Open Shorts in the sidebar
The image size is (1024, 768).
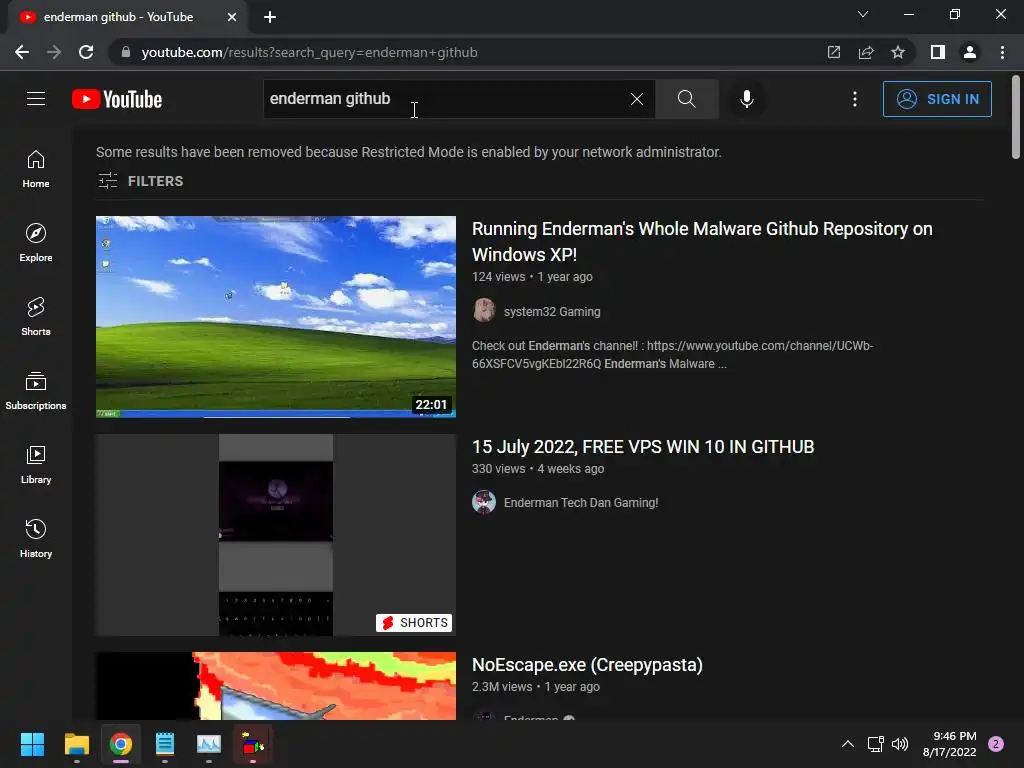[36, 317]
